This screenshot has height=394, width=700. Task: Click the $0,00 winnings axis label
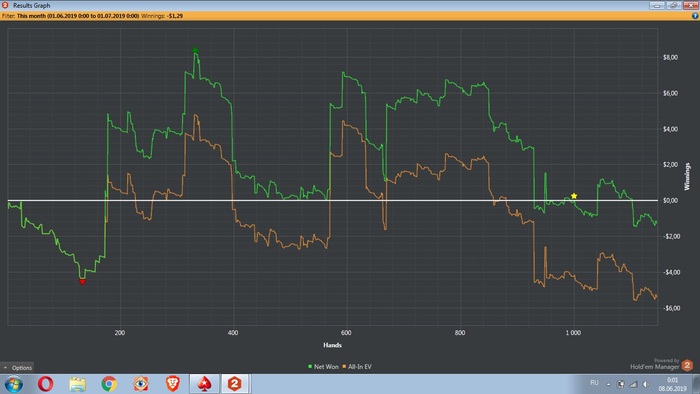coord(670,200)
